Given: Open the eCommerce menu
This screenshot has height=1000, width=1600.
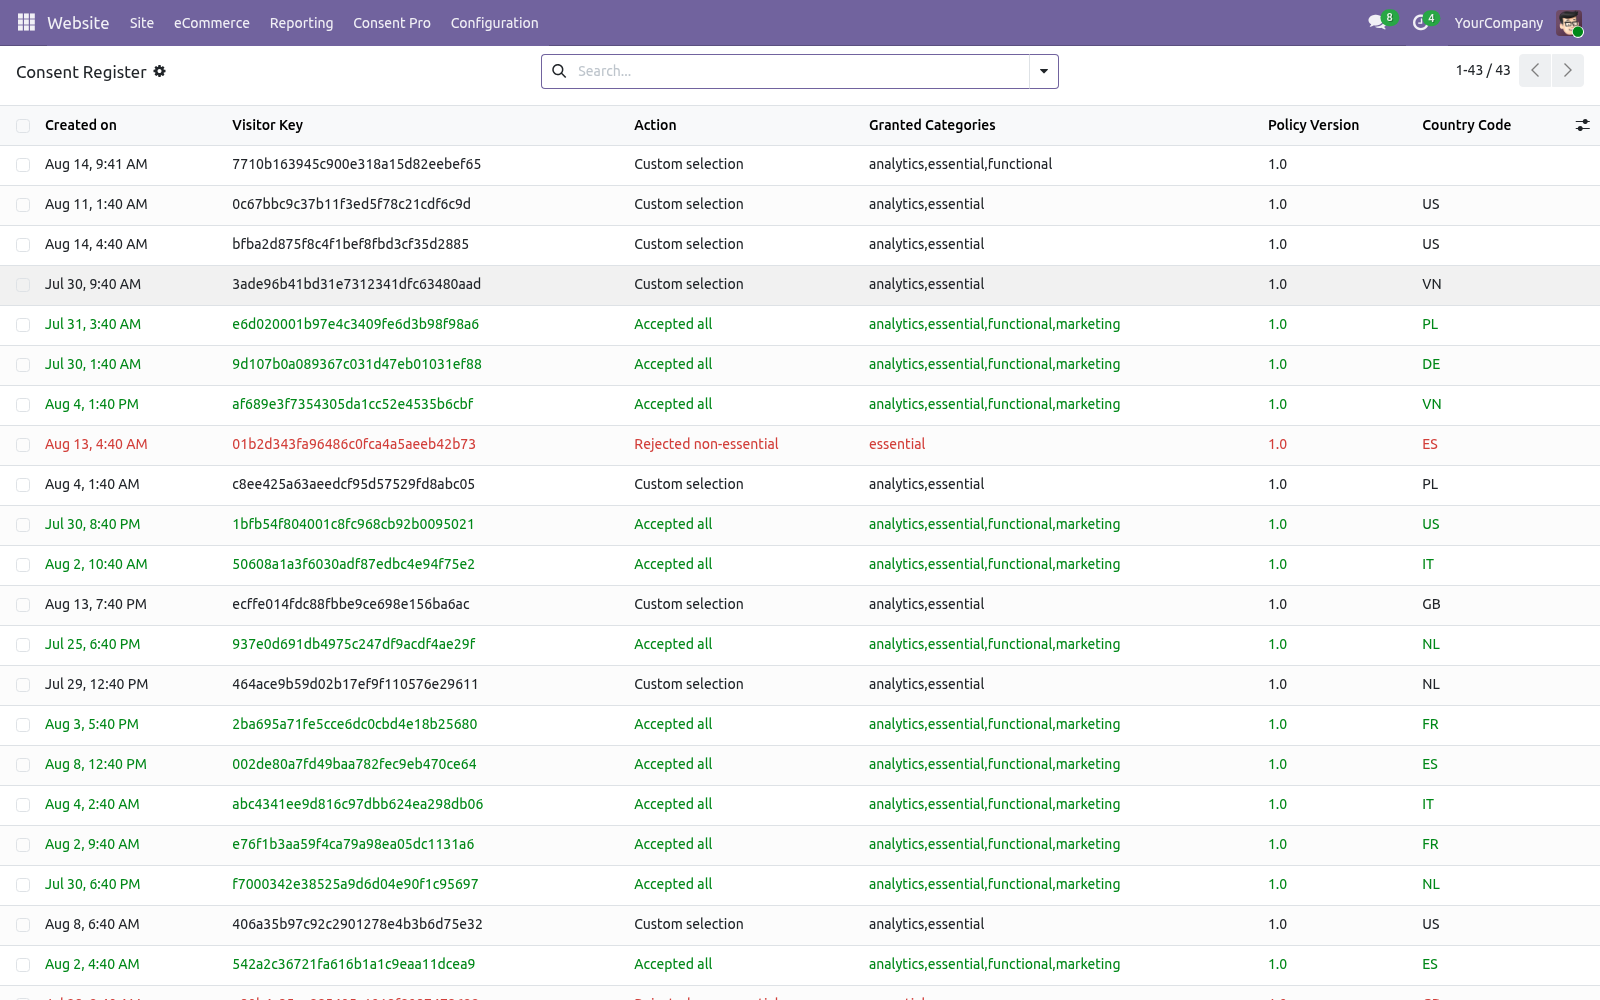Looking at the screenshot, I should click(x=212, y=23).
